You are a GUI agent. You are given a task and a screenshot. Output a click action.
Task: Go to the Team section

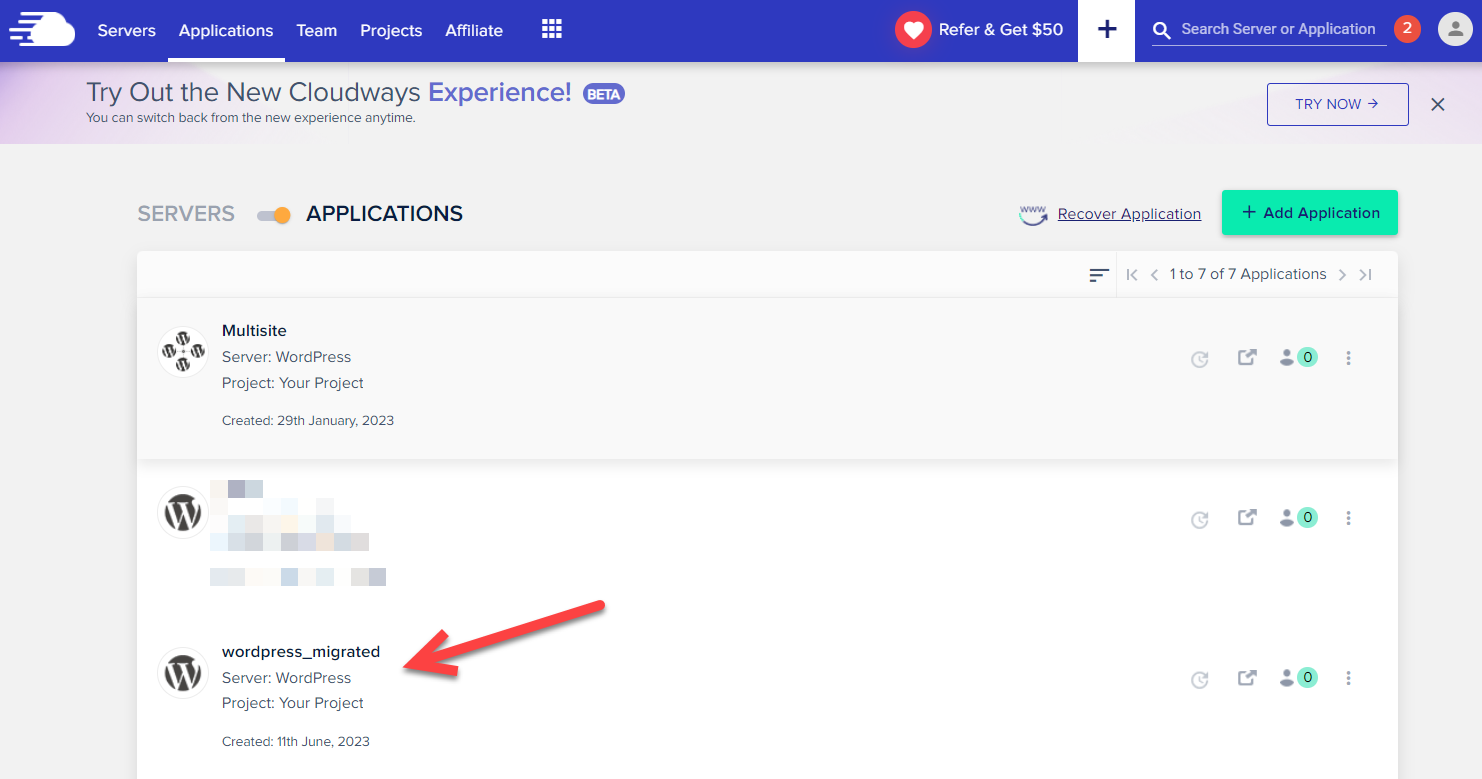click(317, 30)
